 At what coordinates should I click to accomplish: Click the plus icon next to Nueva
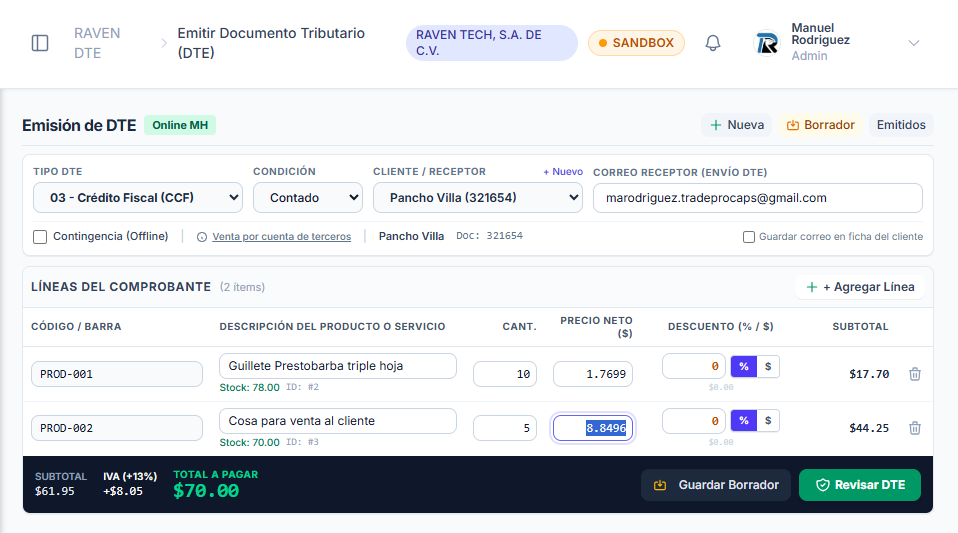(716, 125)
